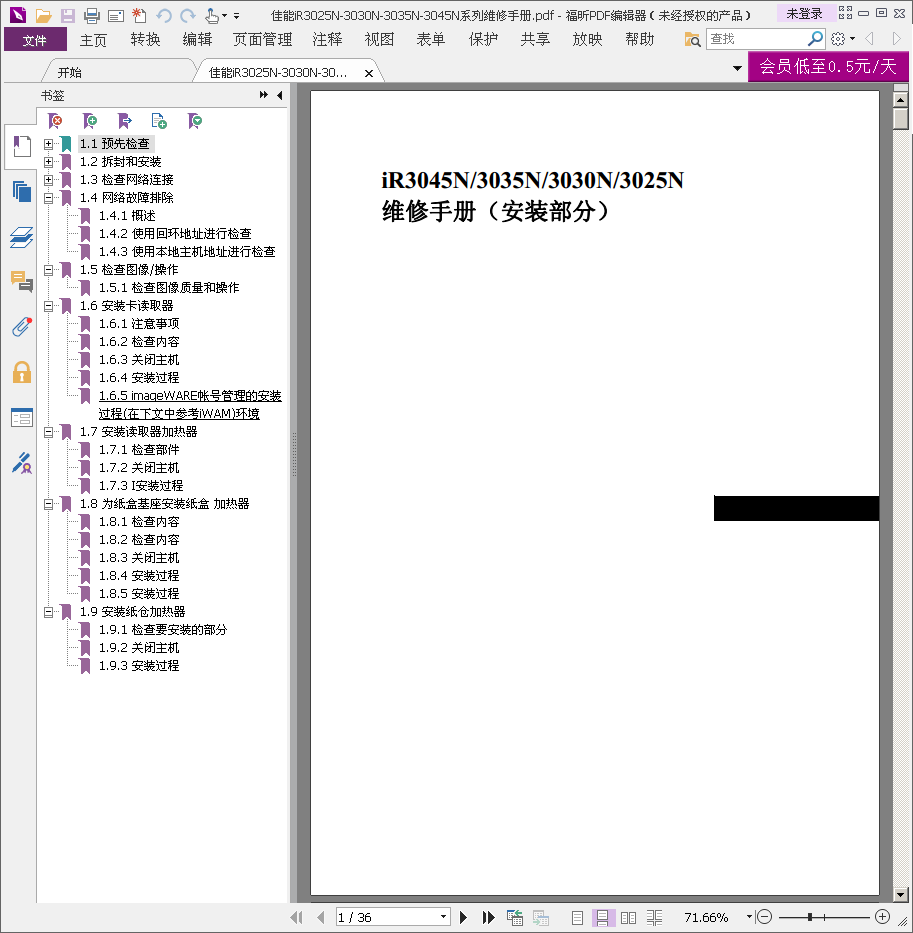Expand the 1.3 检查网络连接 bookmark

pos(48,179)
